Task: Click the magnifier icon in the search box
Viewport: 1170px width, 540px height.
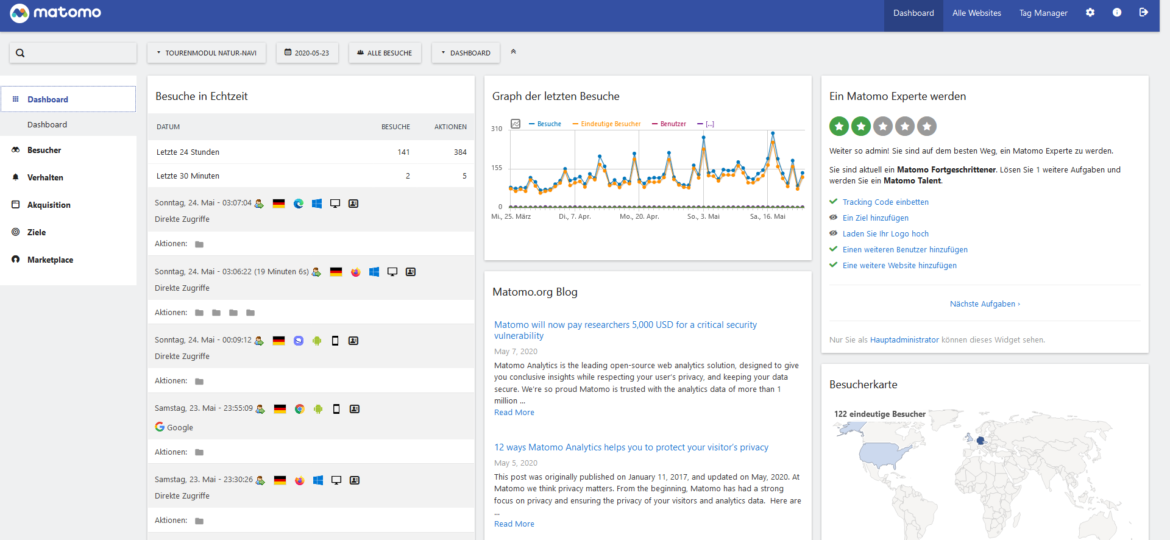Action: (x=20, y=53)
